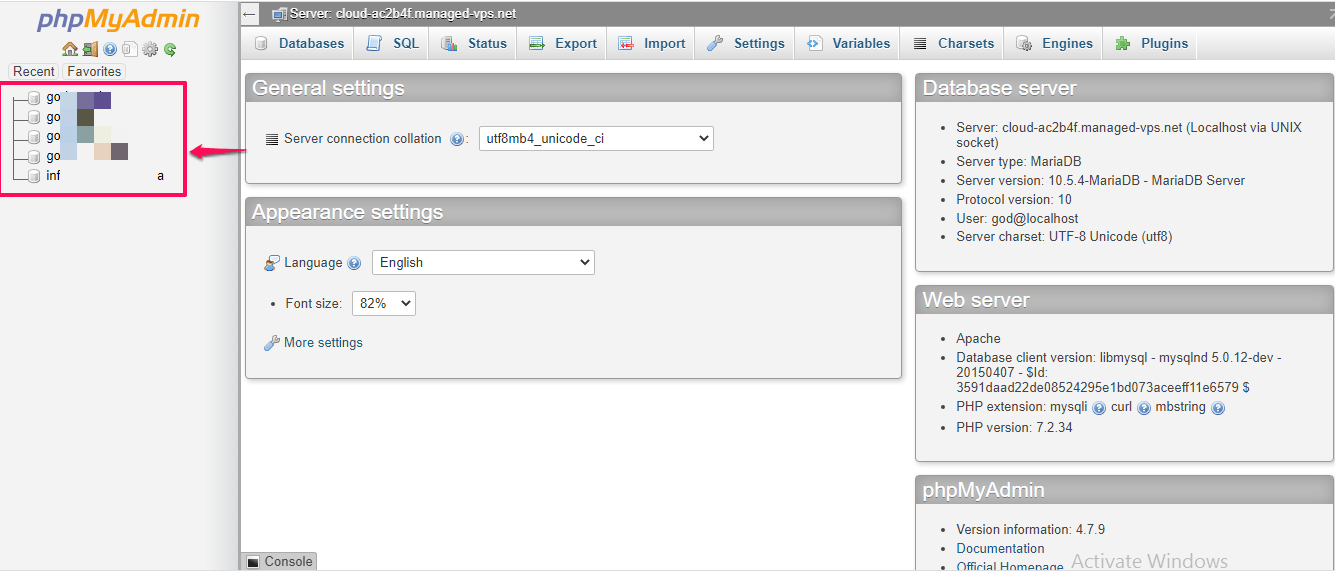1335x571 pixels.
Task: Switch to the Engines tab
Action: 1054,43
